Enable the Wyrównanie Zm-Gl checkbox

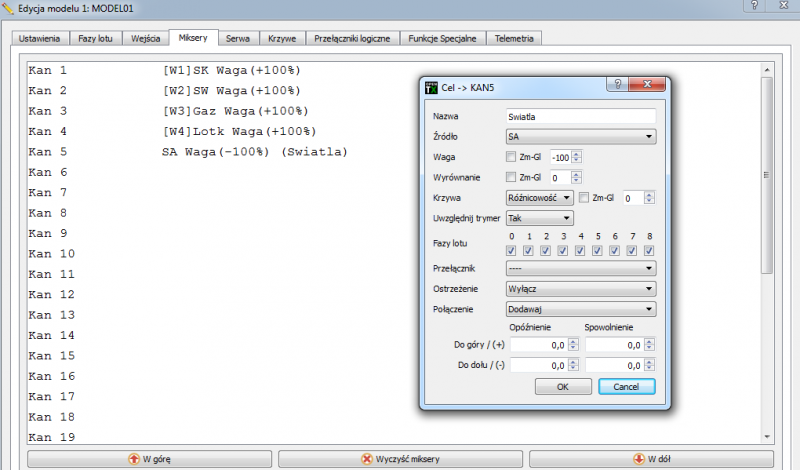click(x=512, y=177)
